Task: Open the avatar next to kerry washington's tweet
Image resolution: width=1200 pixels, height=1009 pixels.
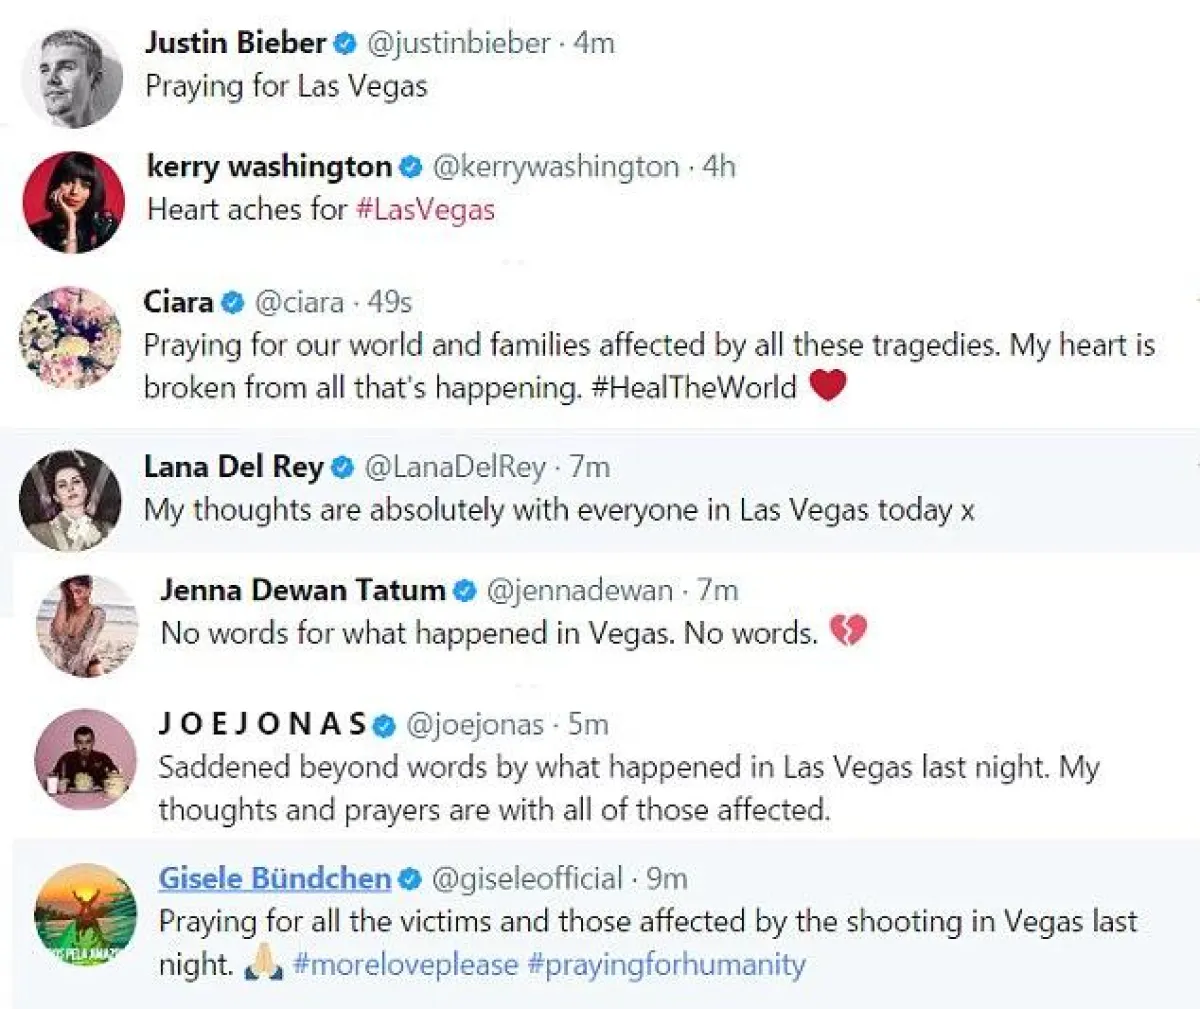Action: (x=73, y=202)
